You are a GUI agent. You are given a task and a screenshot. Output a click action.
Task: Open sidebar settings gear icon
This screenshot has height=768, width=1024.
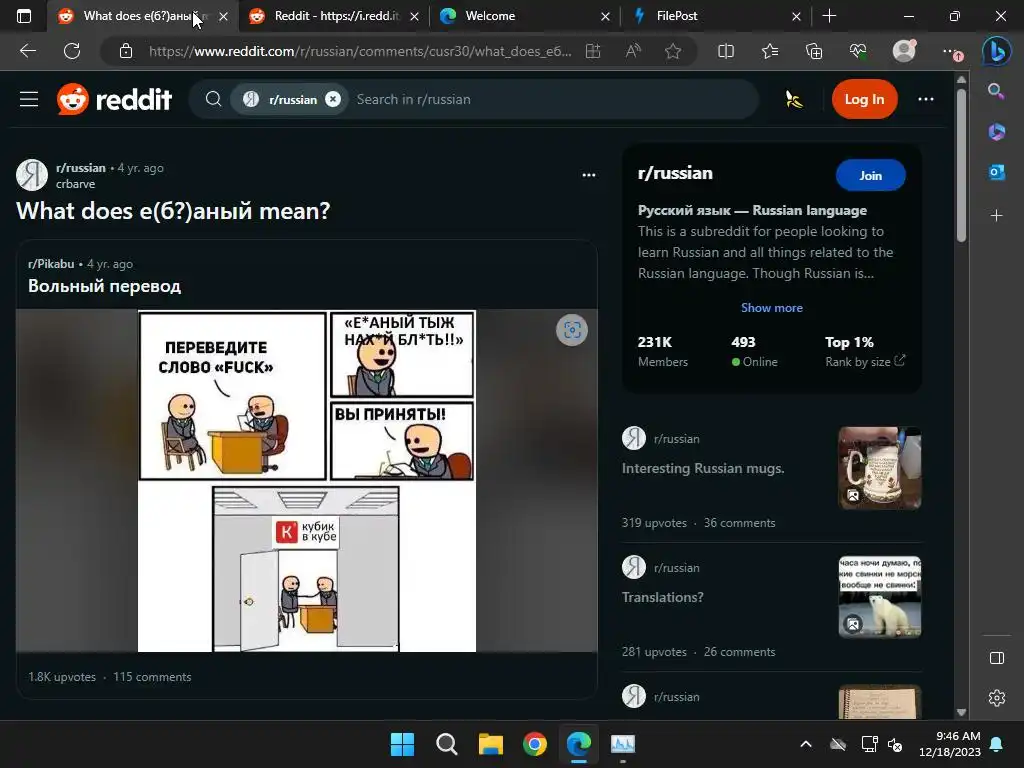coord(997,698)
